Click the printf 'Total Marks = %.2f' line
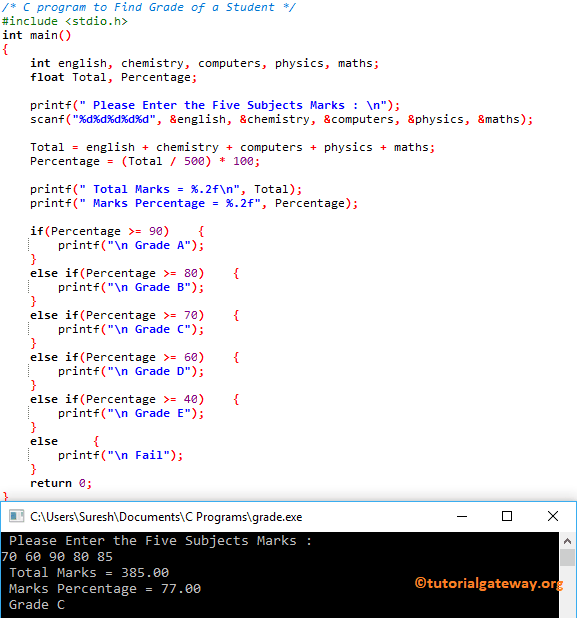Screen dimensions: 577x618 [166, 189]
